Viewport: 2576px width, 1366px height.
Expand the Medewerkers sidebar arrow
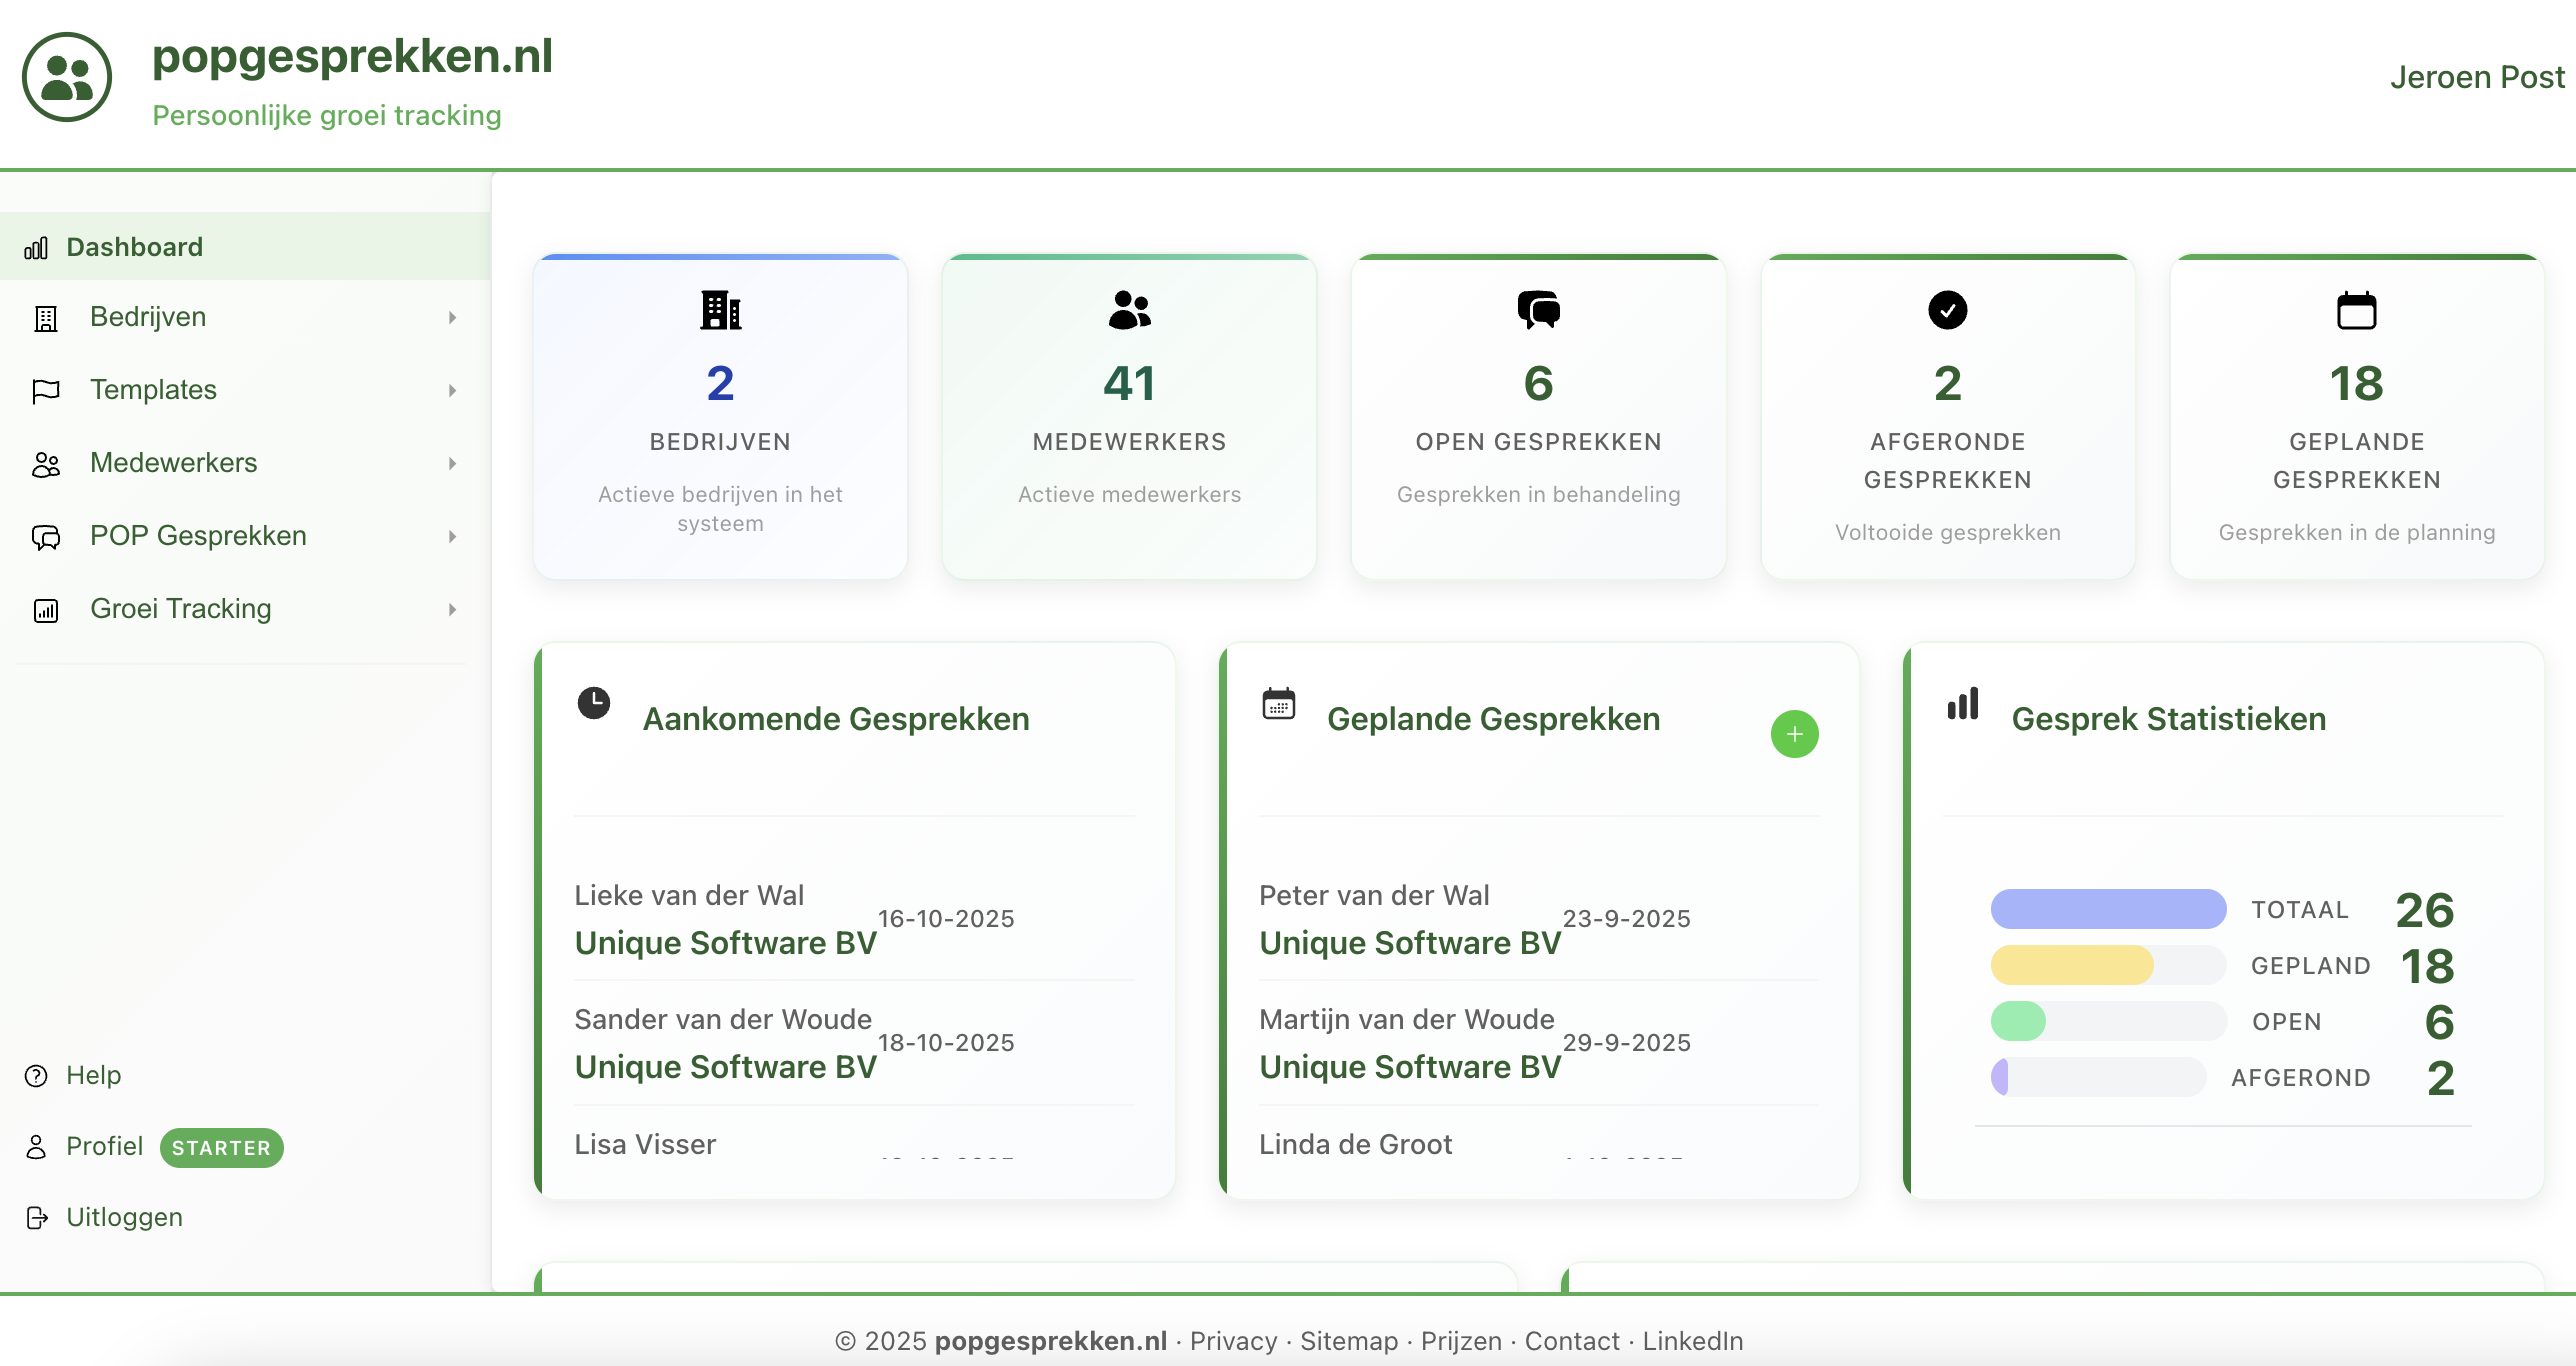452,463
